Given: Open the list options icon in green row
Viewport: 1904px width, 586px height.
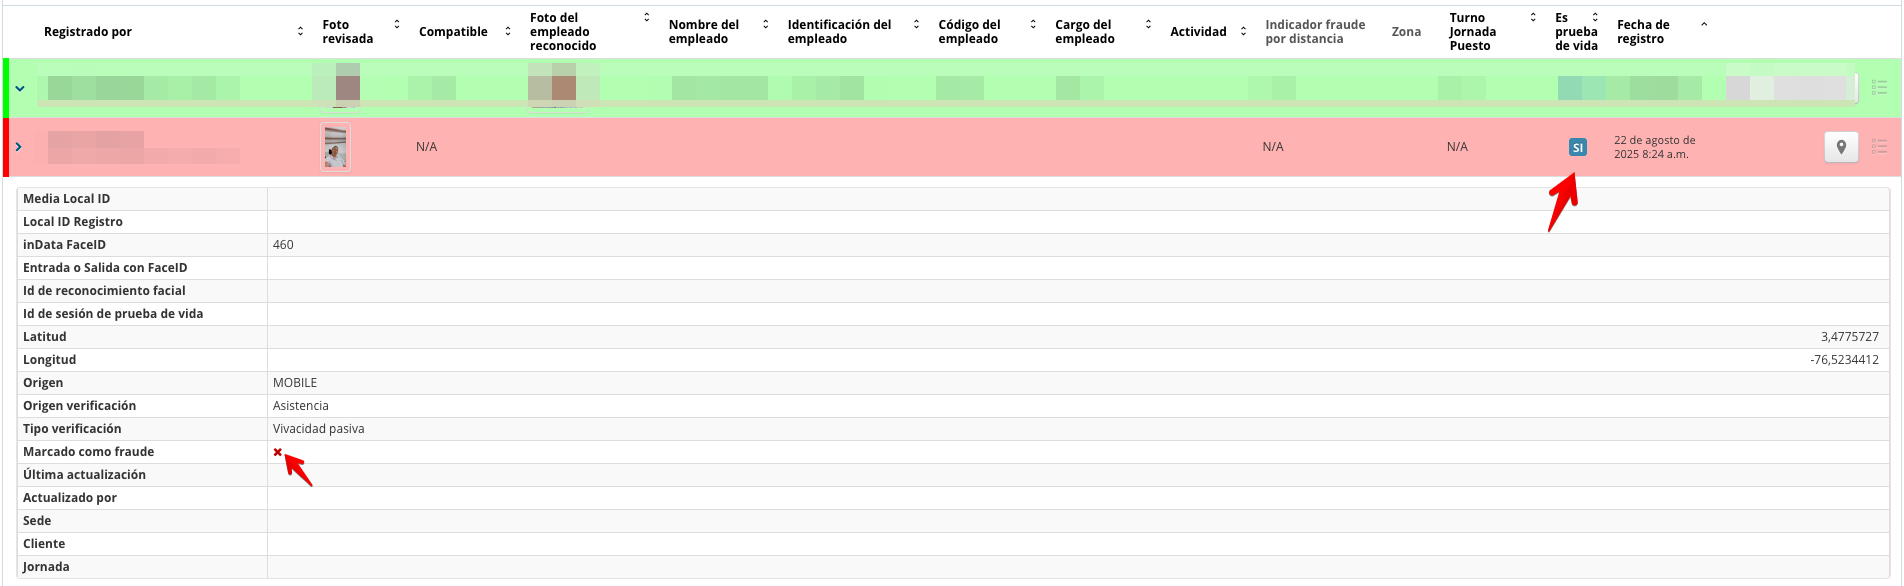Looking at the screenshot, I should coord(1879,88).
